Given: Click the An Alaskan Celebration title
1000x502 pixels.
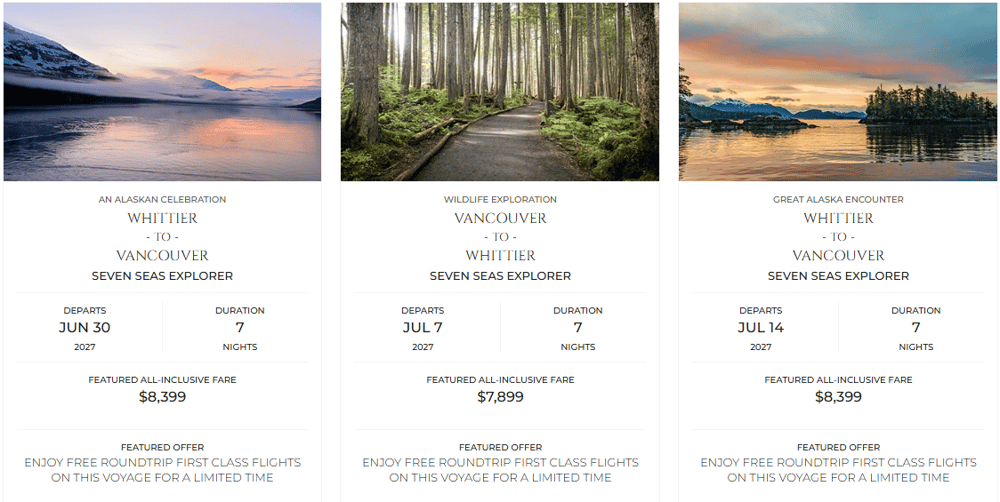Looking at the screenshot, I should (162, 200).
